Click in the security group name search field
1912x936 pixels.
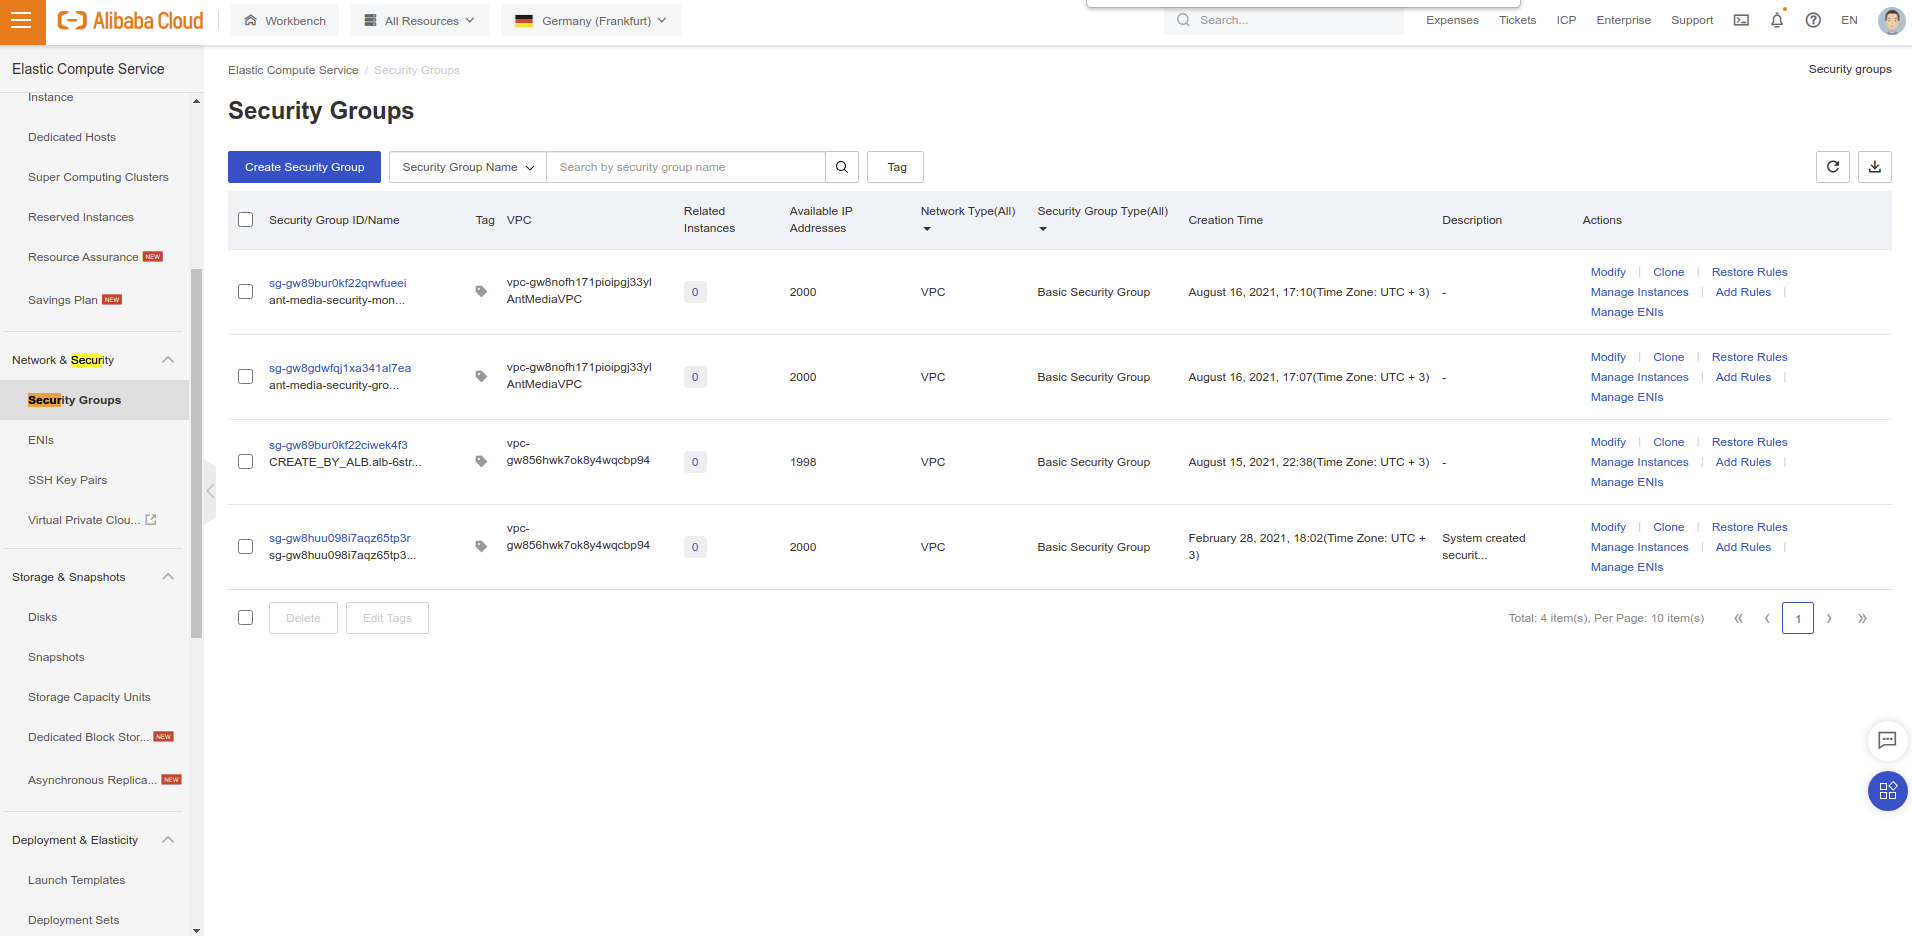pos(686,167)
